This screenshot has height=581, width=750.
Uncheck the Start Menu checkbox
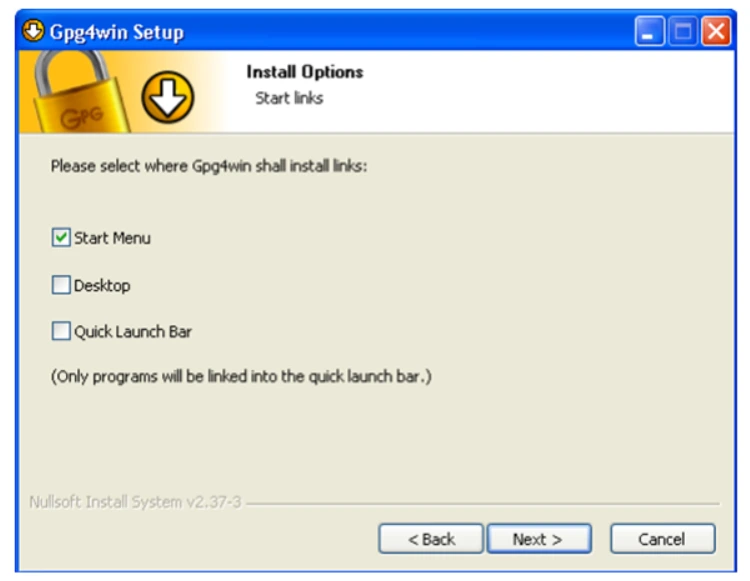[61, 238]
